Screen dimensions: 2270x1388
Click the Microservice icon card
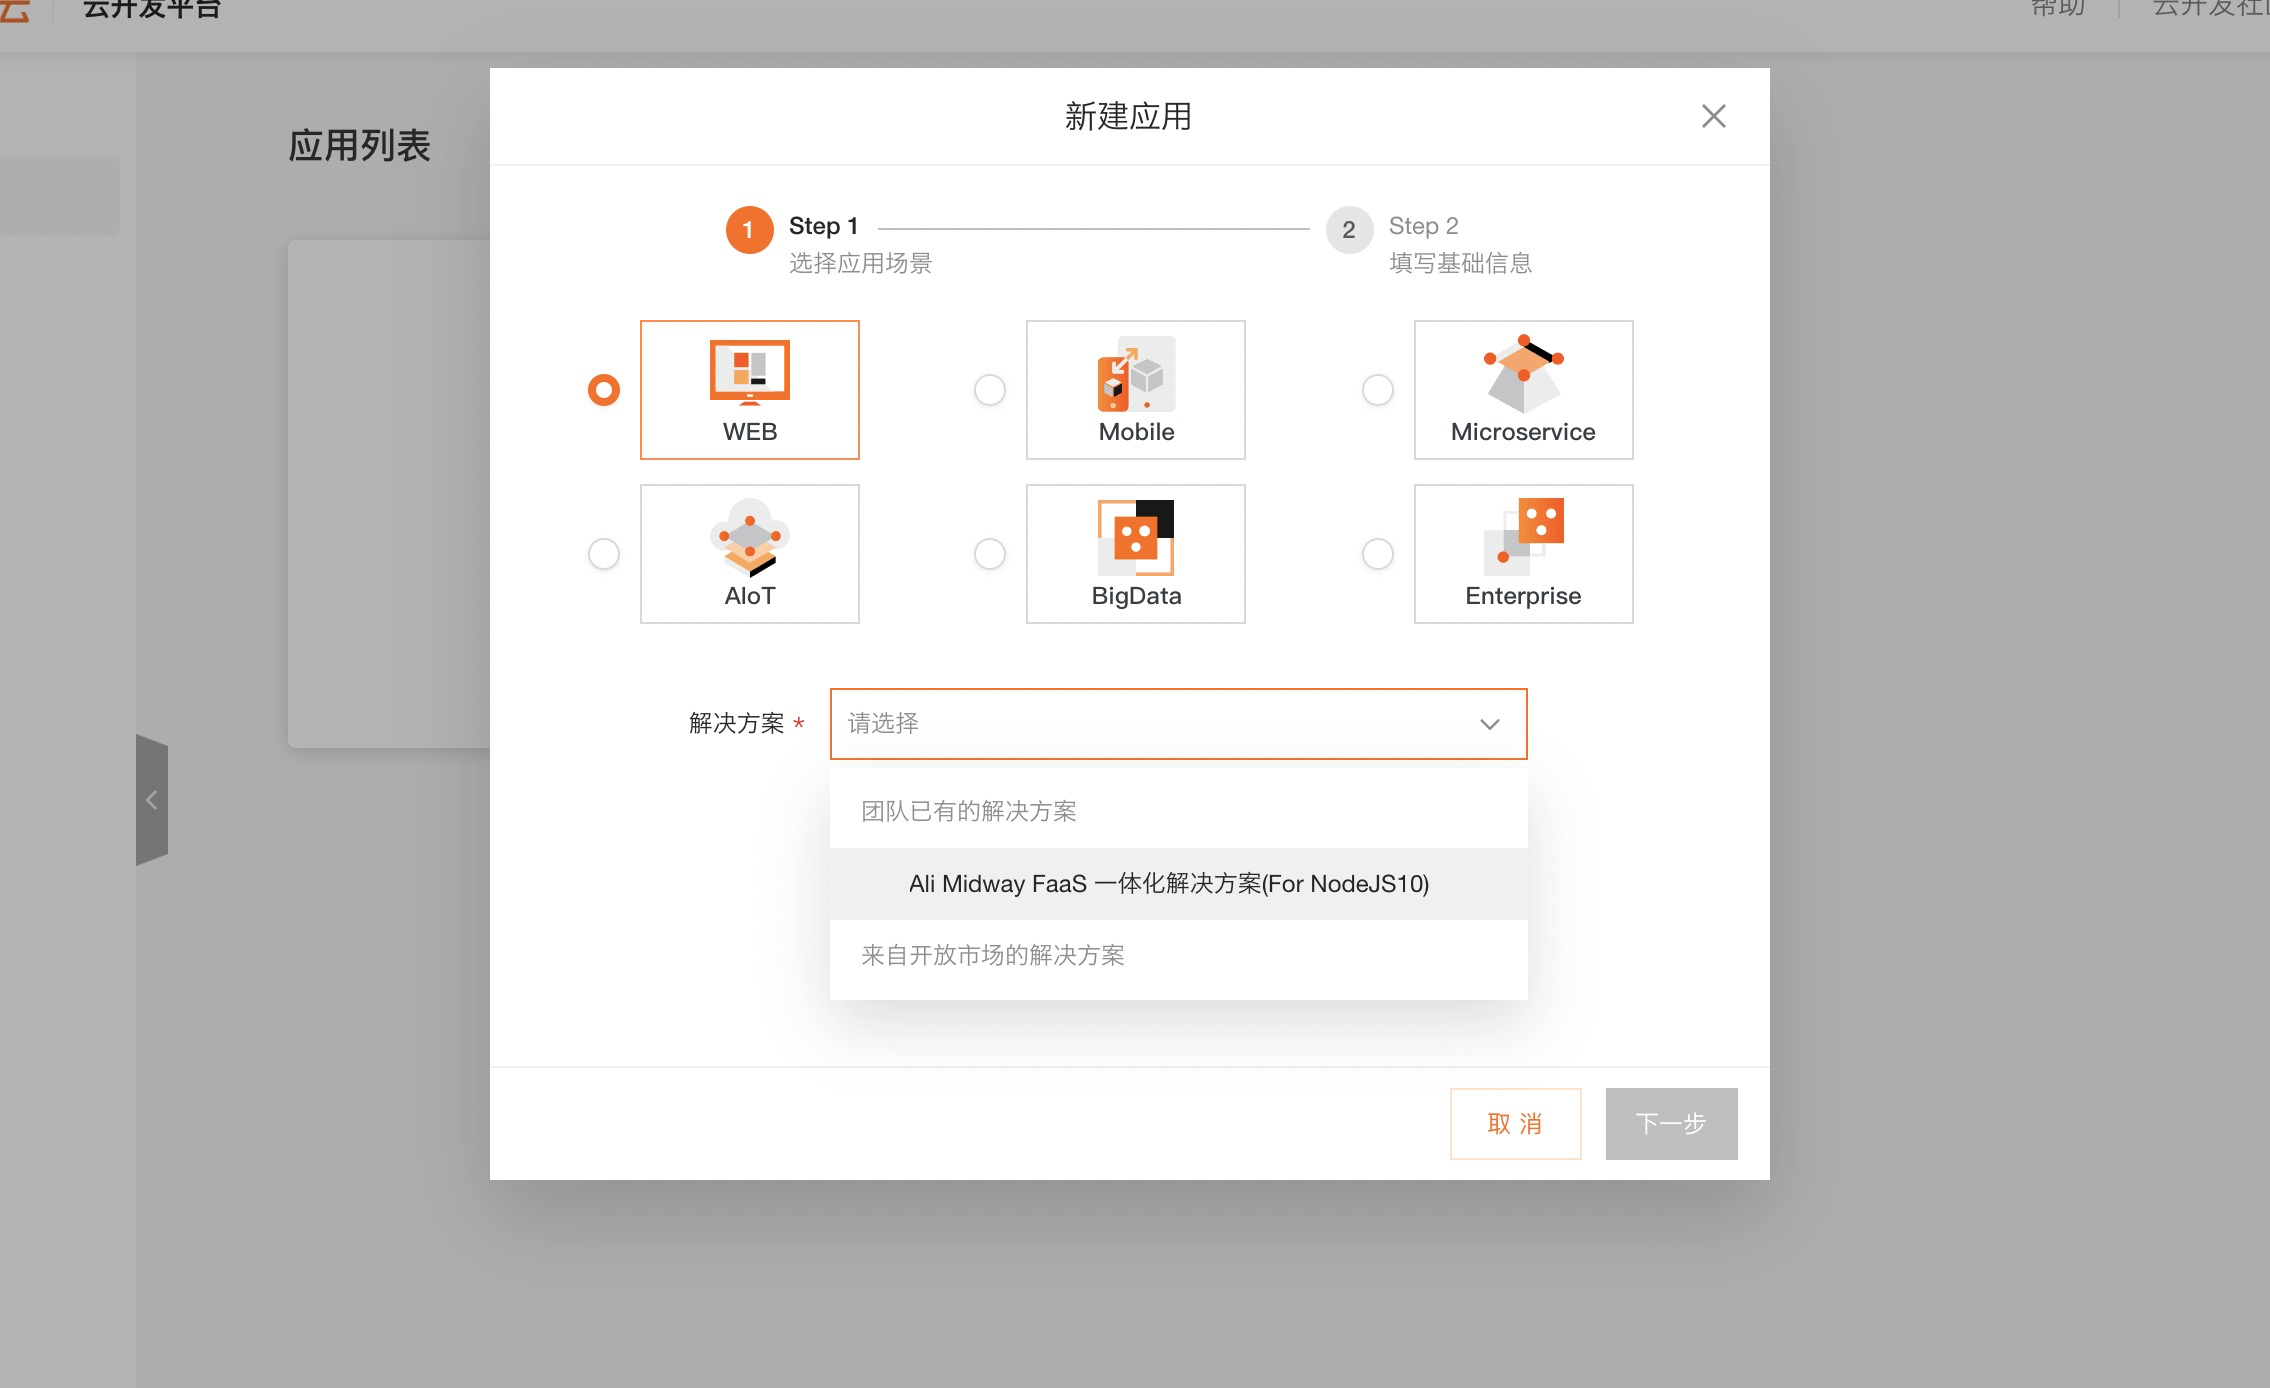[x=1522, y=389]
